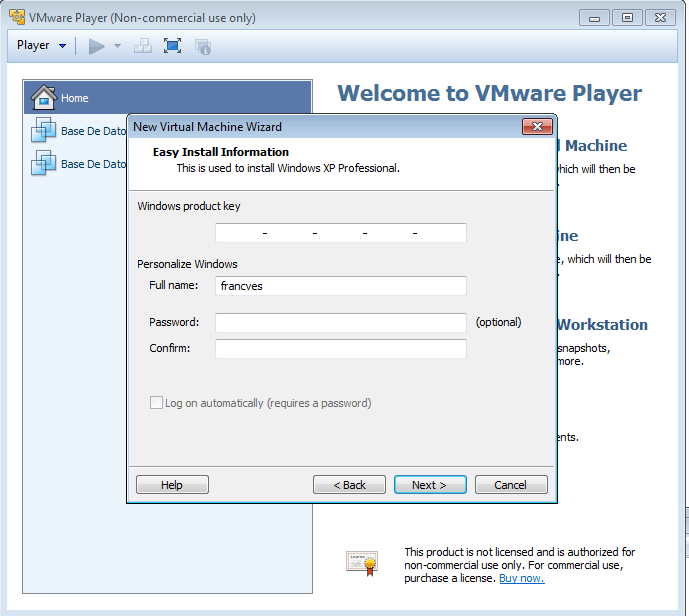Open the Player menu dropdown
689x616 pixels.
[x=41, y=45]
